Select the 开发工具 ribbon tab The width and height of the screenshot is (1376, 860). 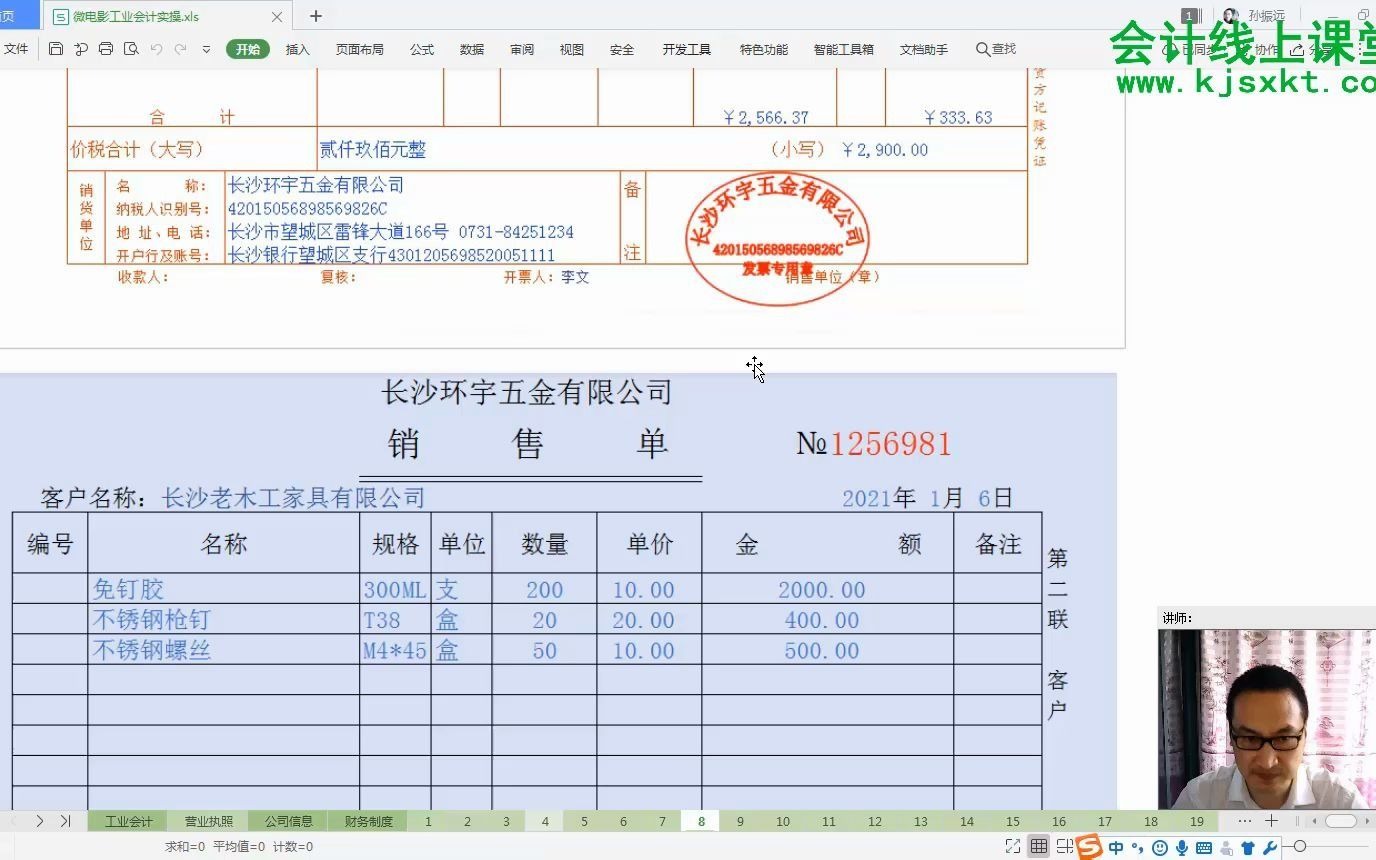(687, 49)
